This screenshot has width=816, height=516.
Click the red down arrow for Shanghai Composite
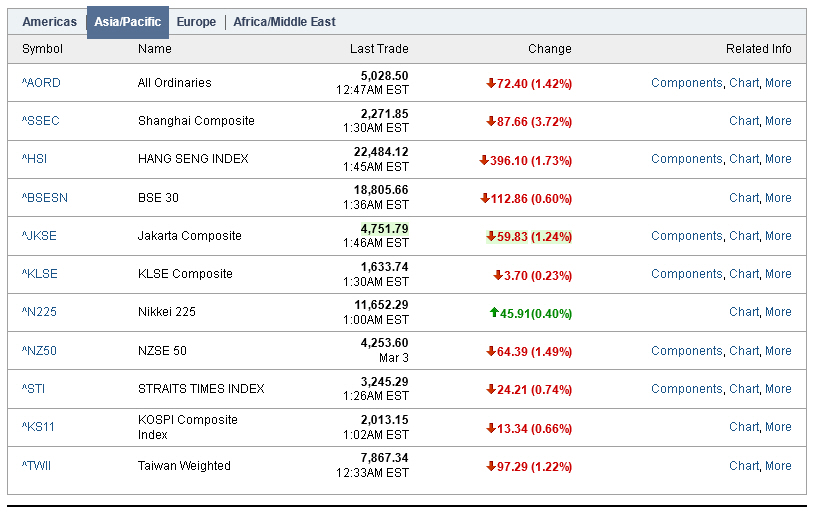click(x=491, y=121)
